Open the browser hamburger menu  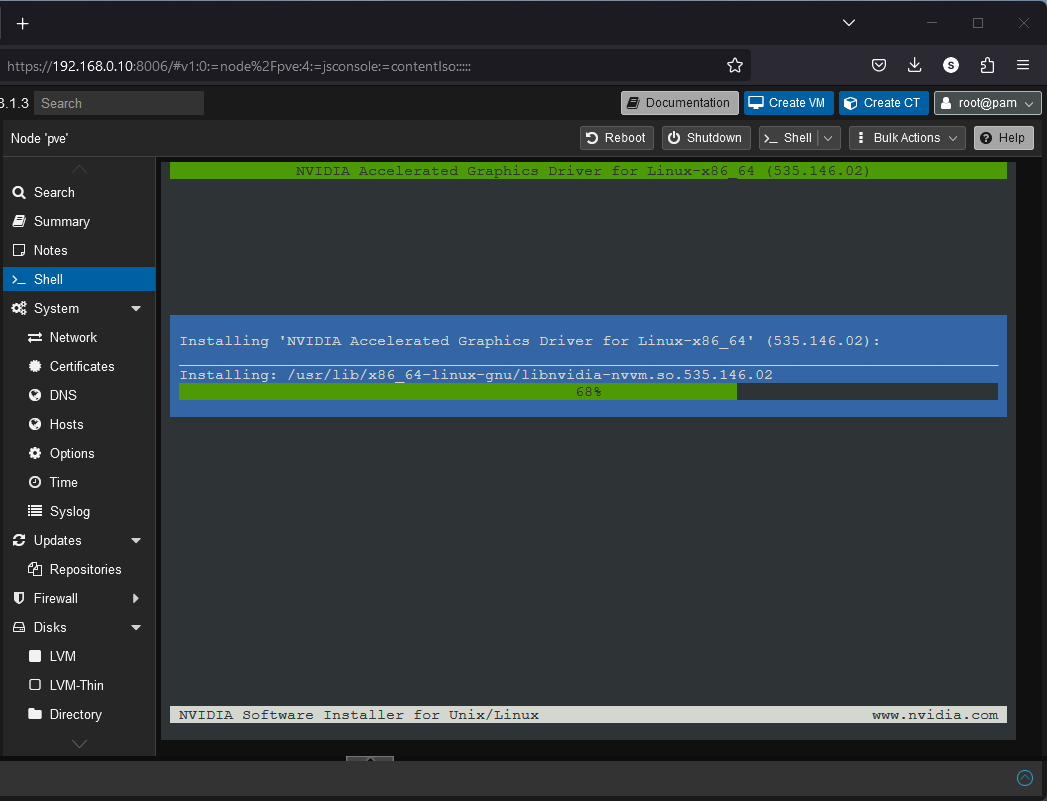[1023, 65]
